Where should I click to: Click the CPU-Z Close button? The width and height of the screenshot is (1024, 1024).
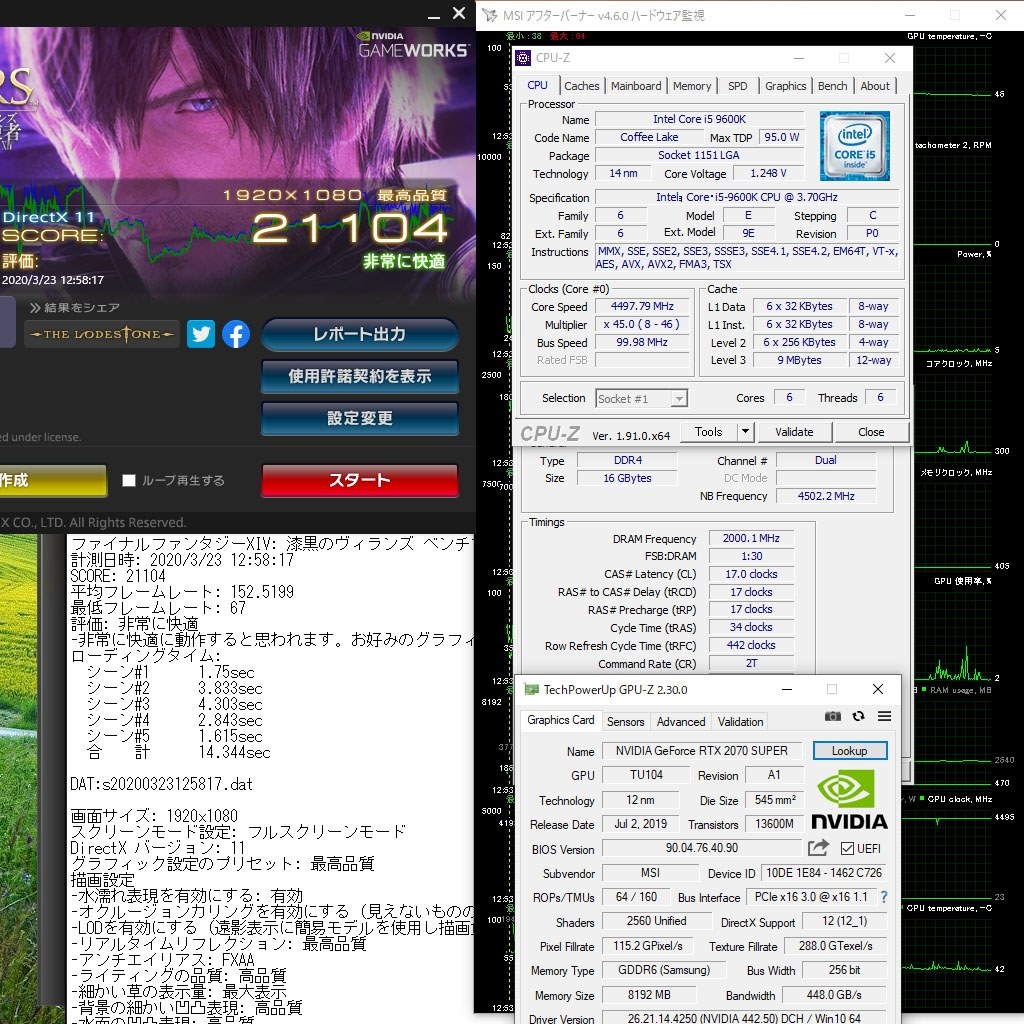pos(871,432)
